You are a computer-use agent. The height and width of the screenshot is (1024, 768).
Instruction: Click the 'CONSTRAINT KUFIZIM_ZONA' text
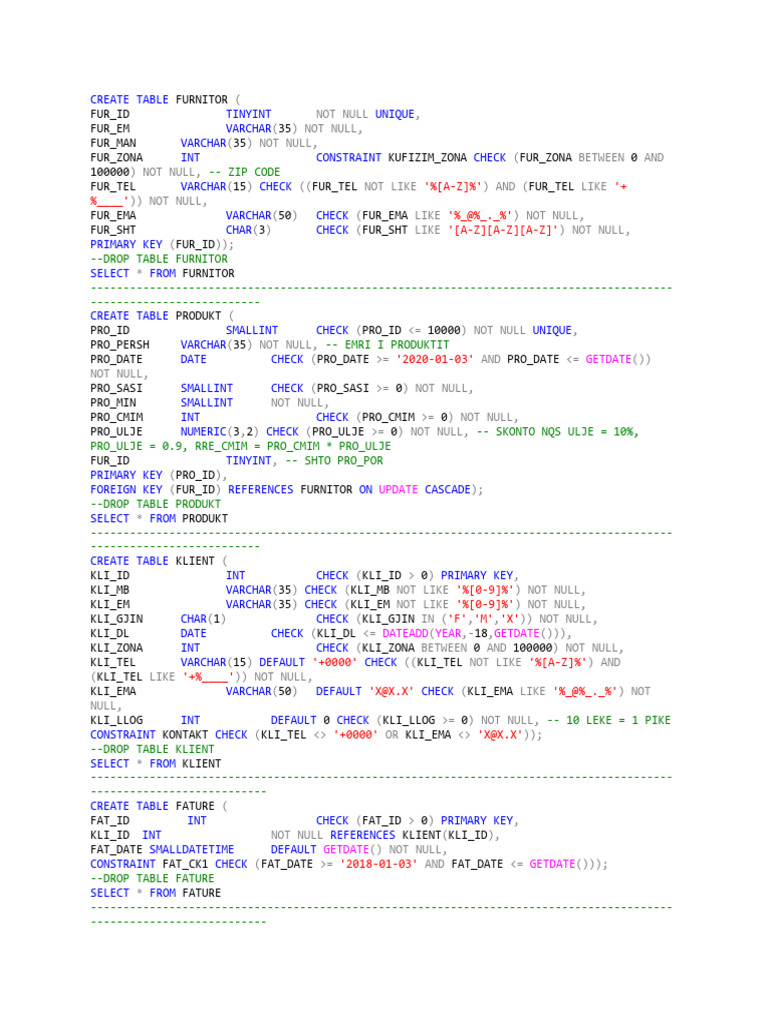391,157
